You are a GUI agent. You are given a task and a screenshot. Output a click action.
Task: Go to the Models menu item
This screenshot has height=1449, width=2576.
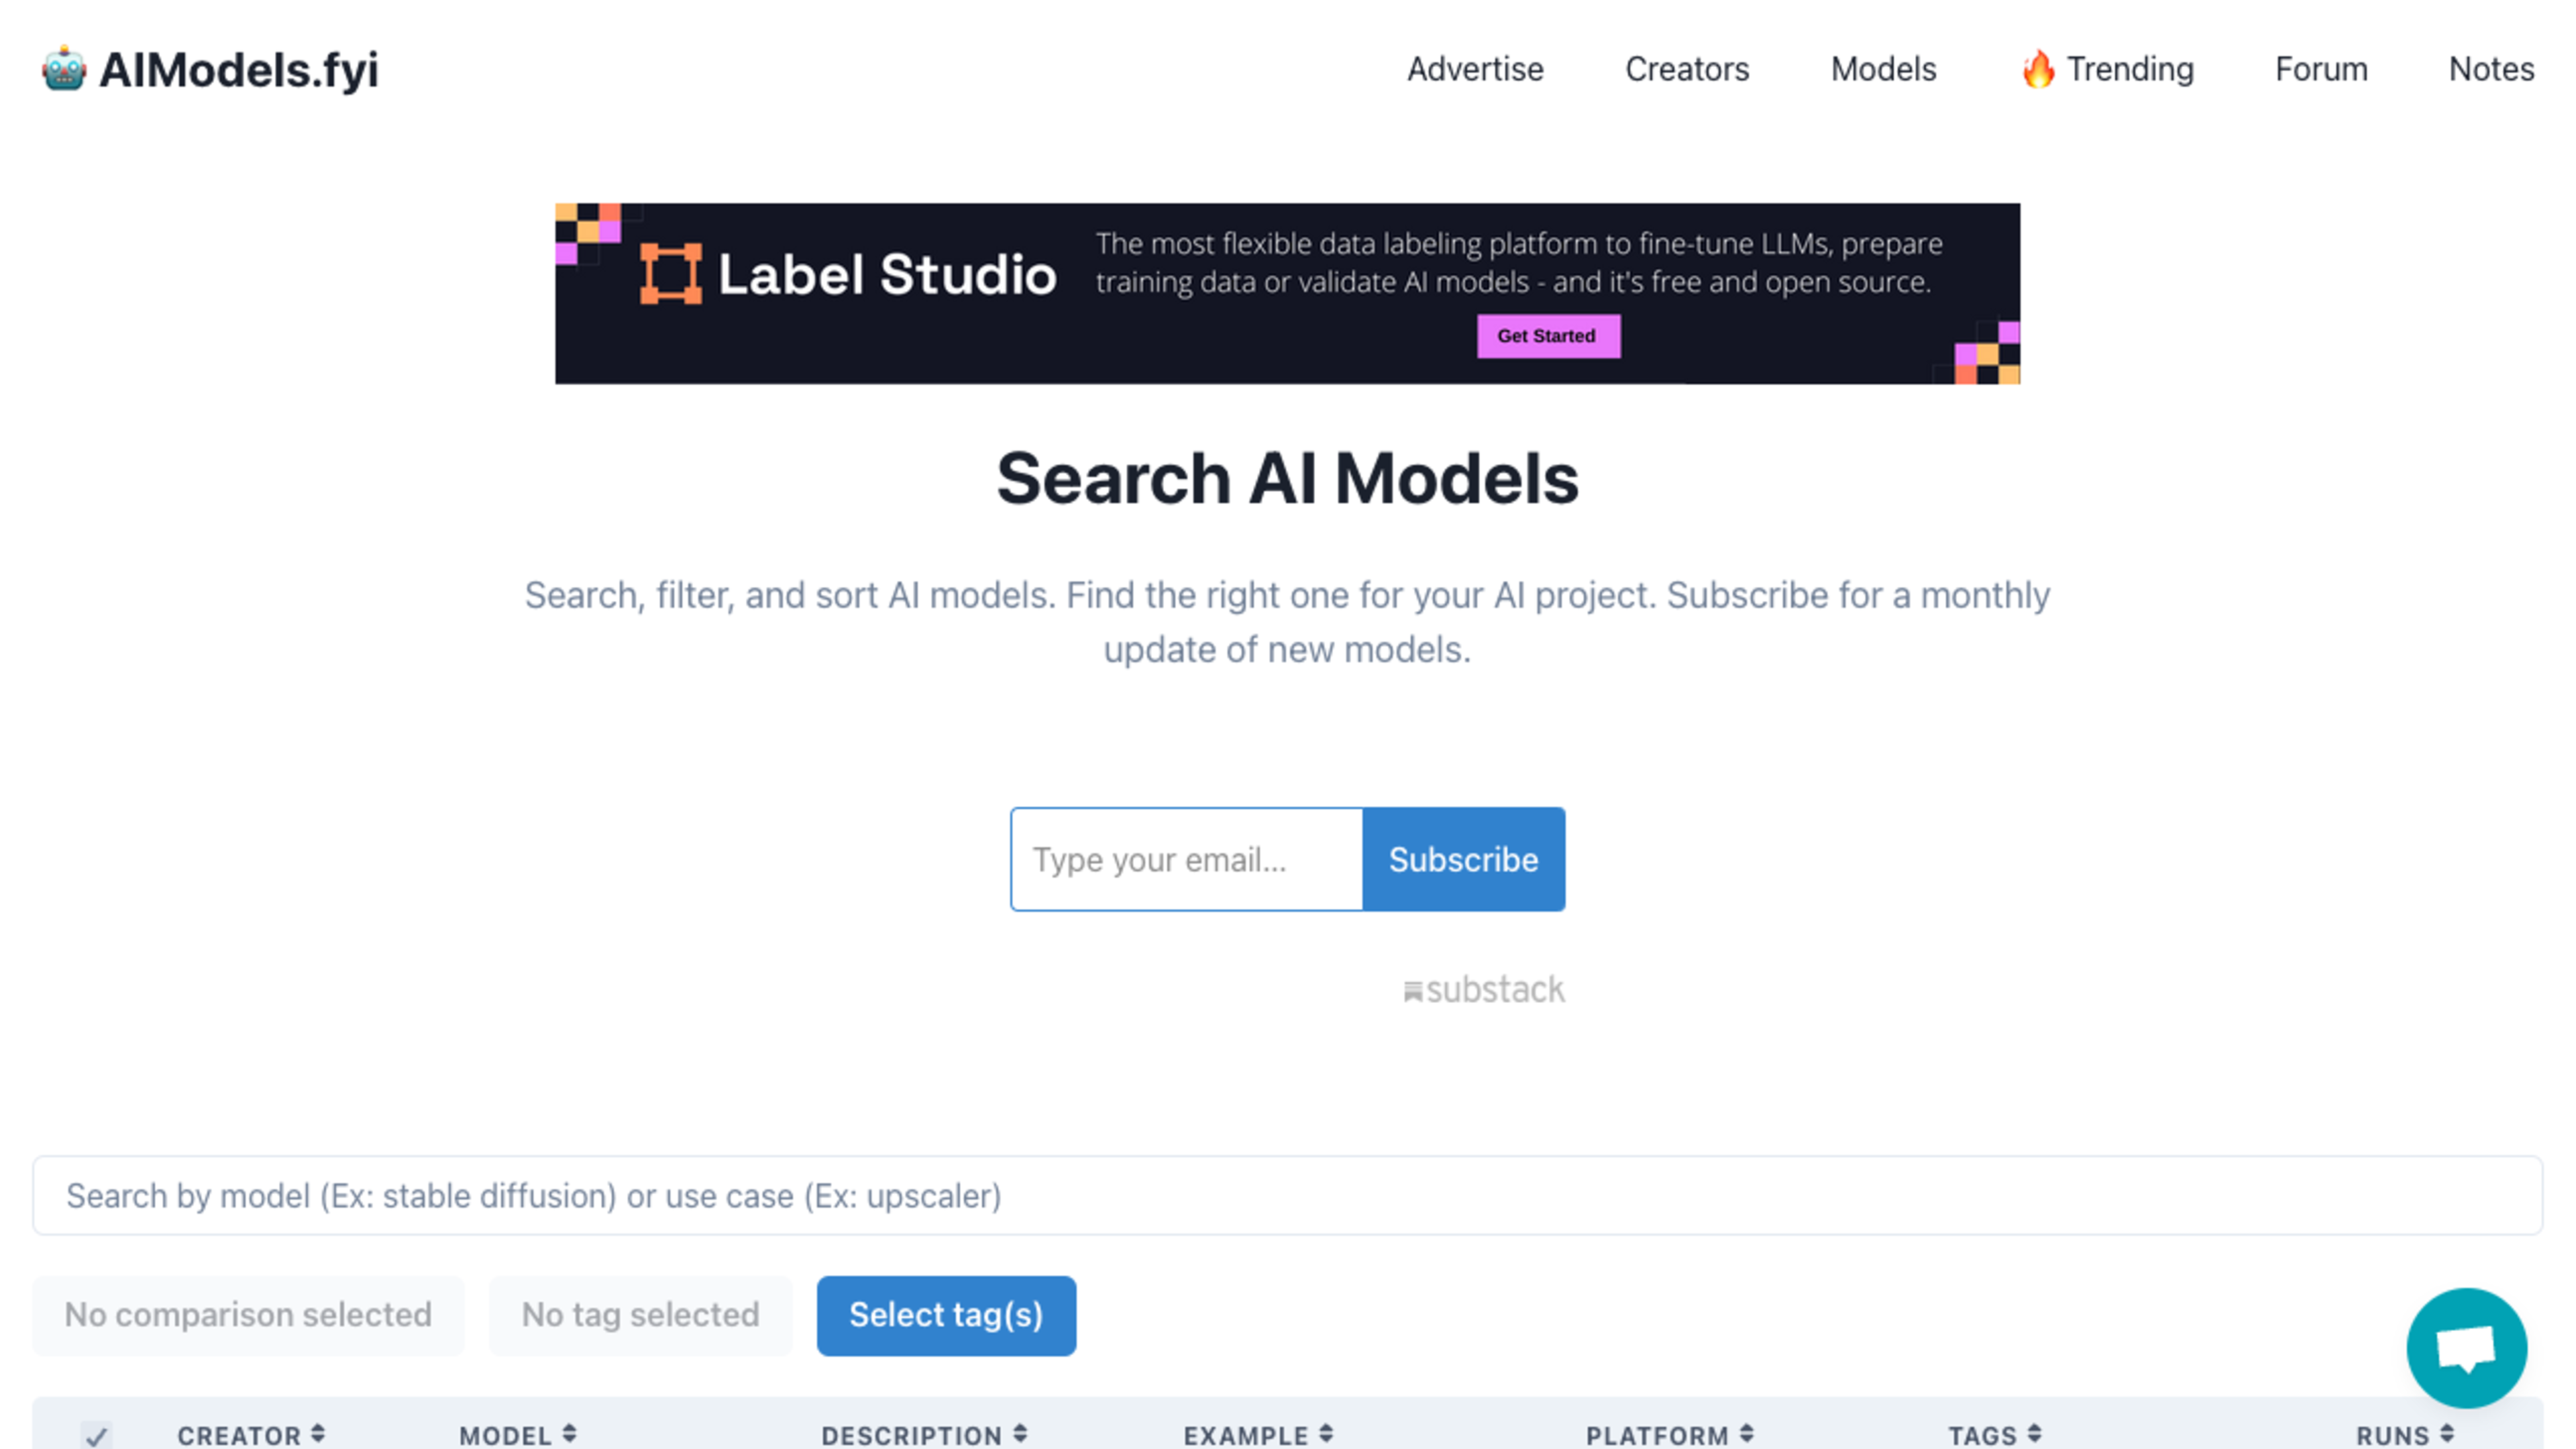pyautogui.click(x=1883, y=69)
